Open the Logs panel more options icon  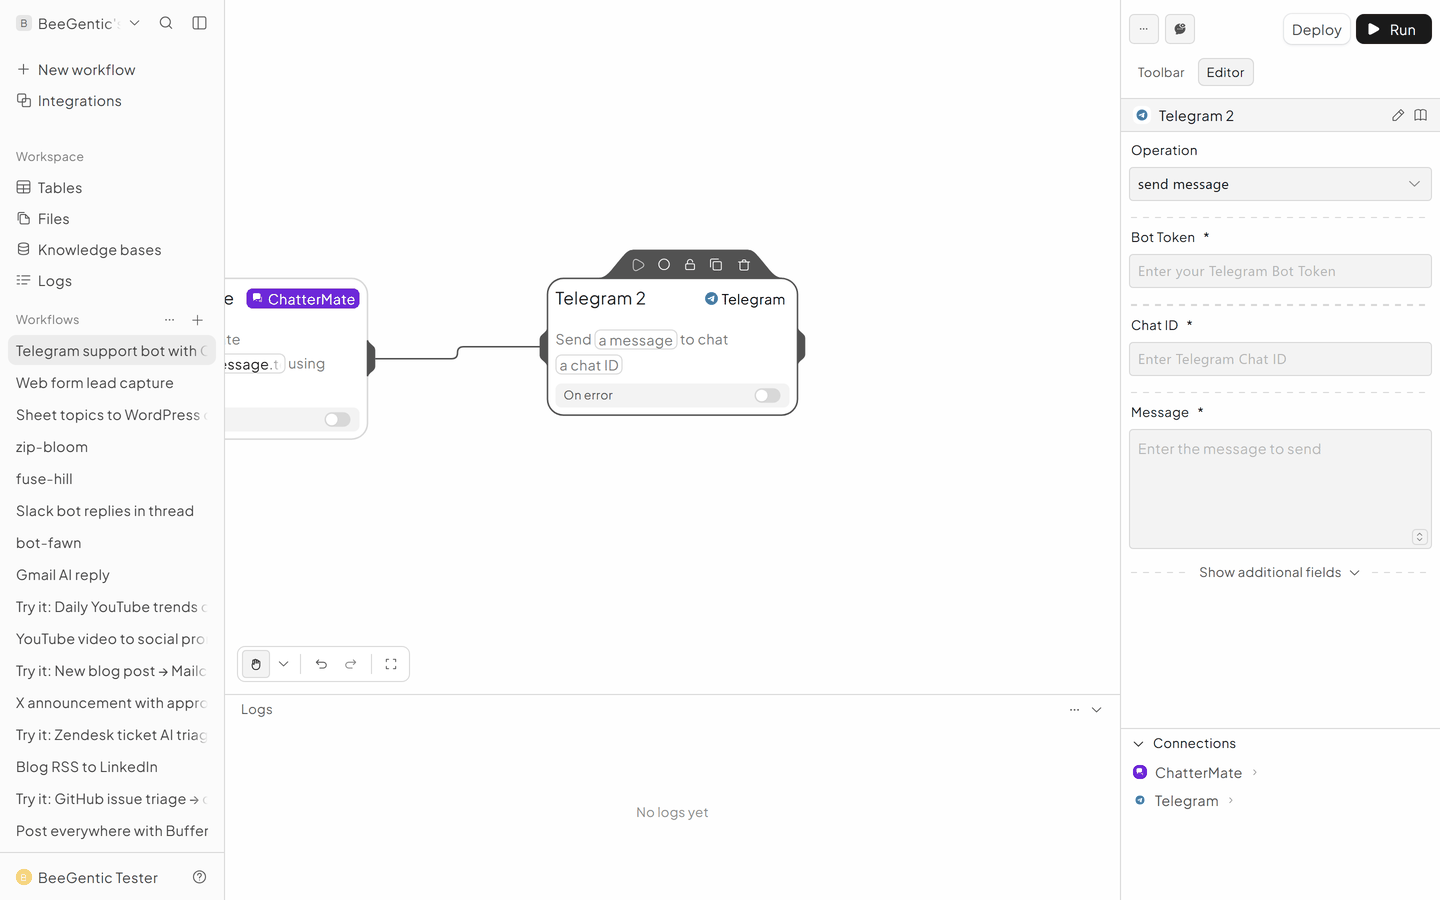coord(1074,710)
